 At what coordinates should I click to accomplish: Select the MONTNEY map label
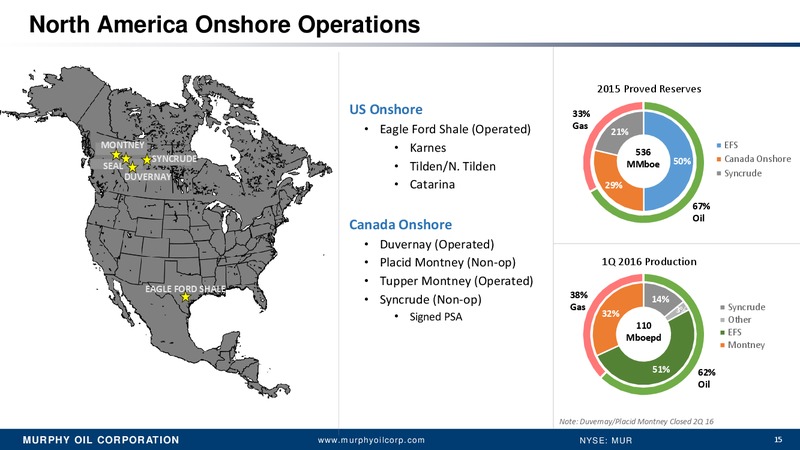(122, 145)
